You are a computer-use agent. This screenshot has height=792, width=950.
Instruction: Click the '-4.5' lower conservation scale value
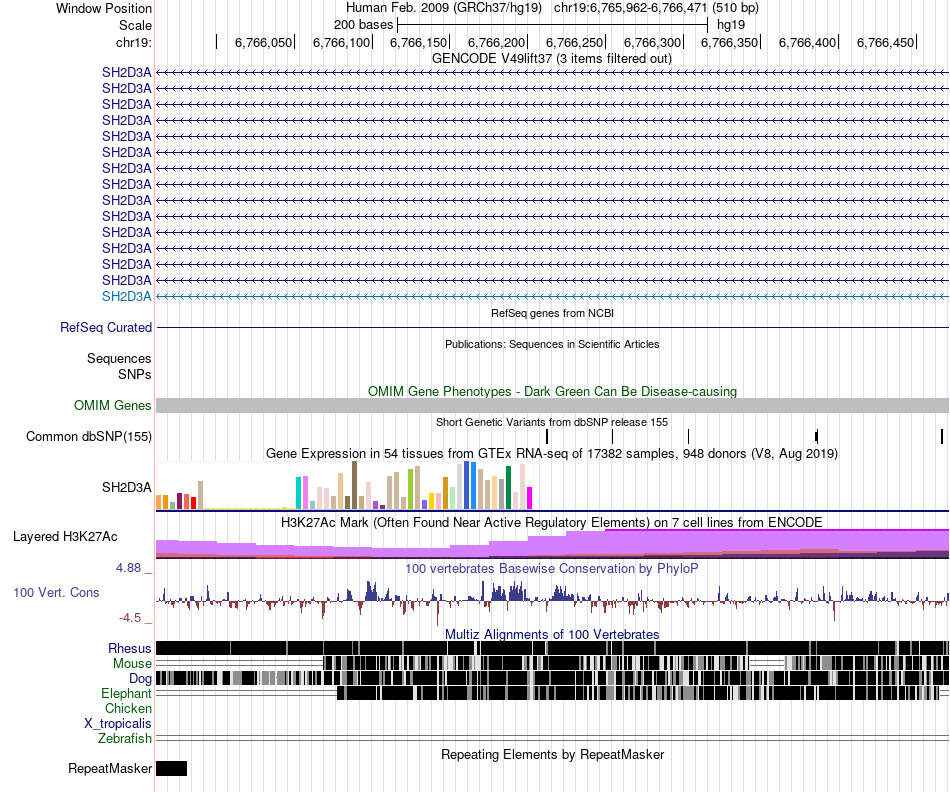[x=130, y=617]
